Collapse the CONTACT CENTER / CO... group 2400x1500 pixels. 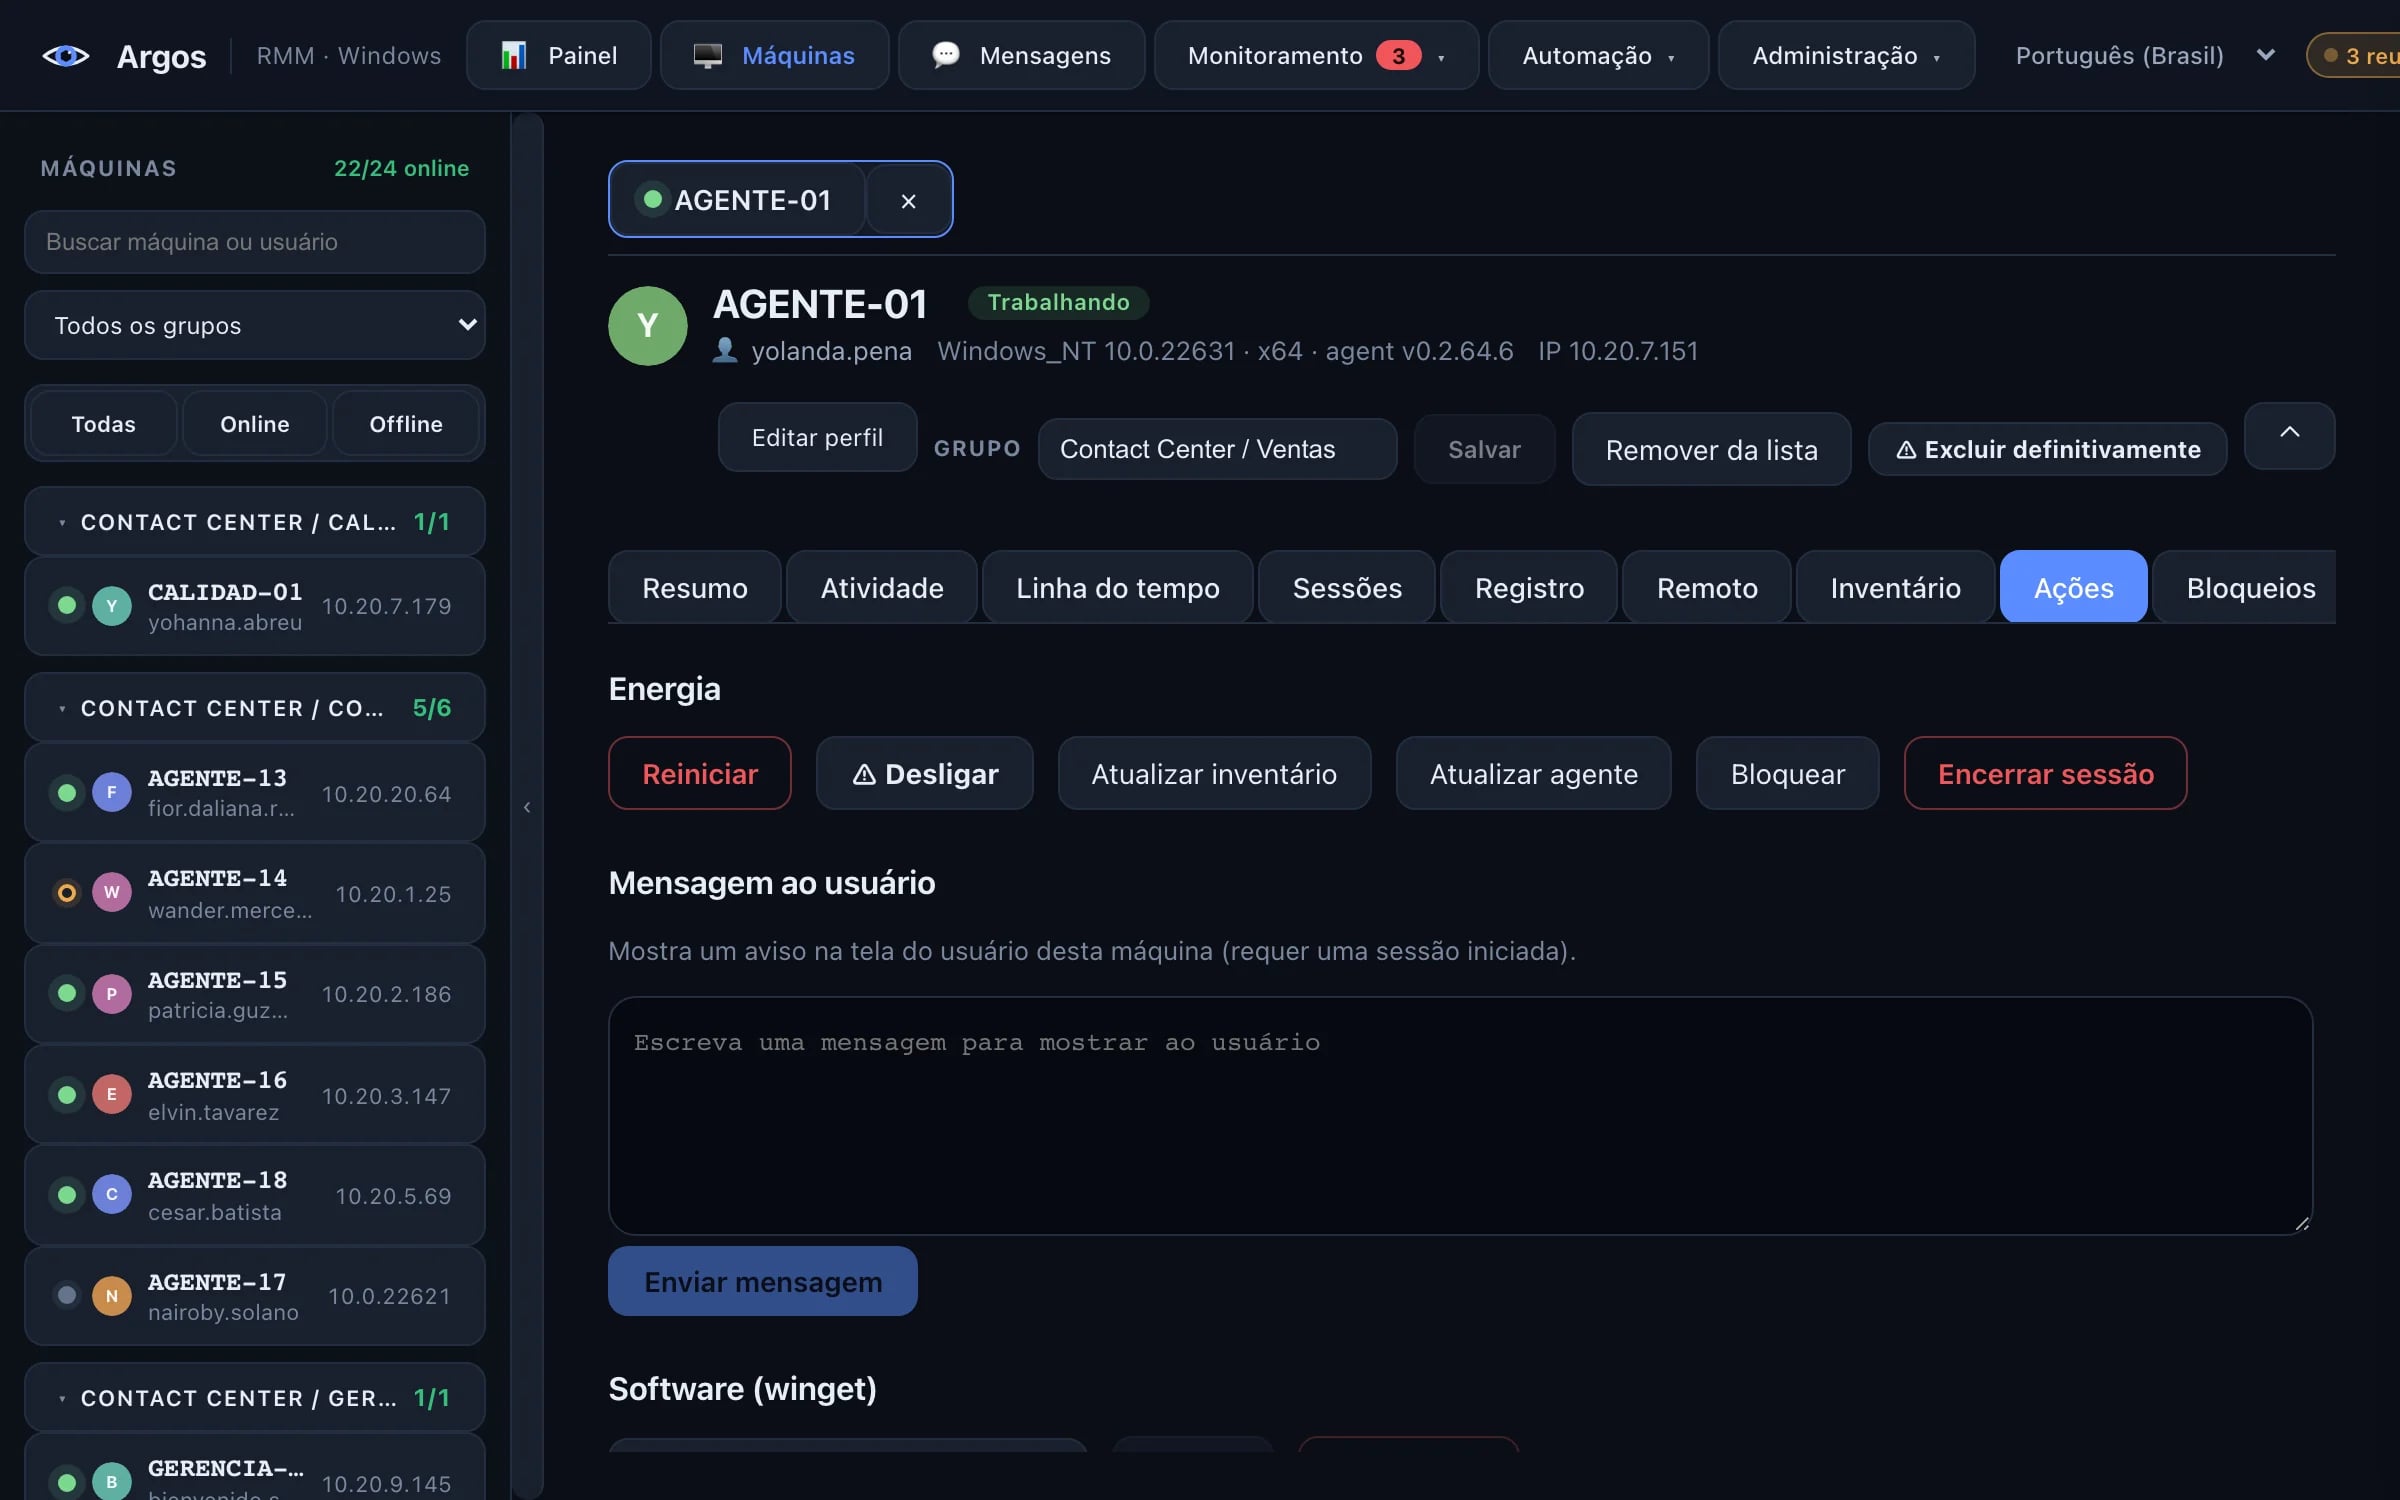tap(255, 708)
